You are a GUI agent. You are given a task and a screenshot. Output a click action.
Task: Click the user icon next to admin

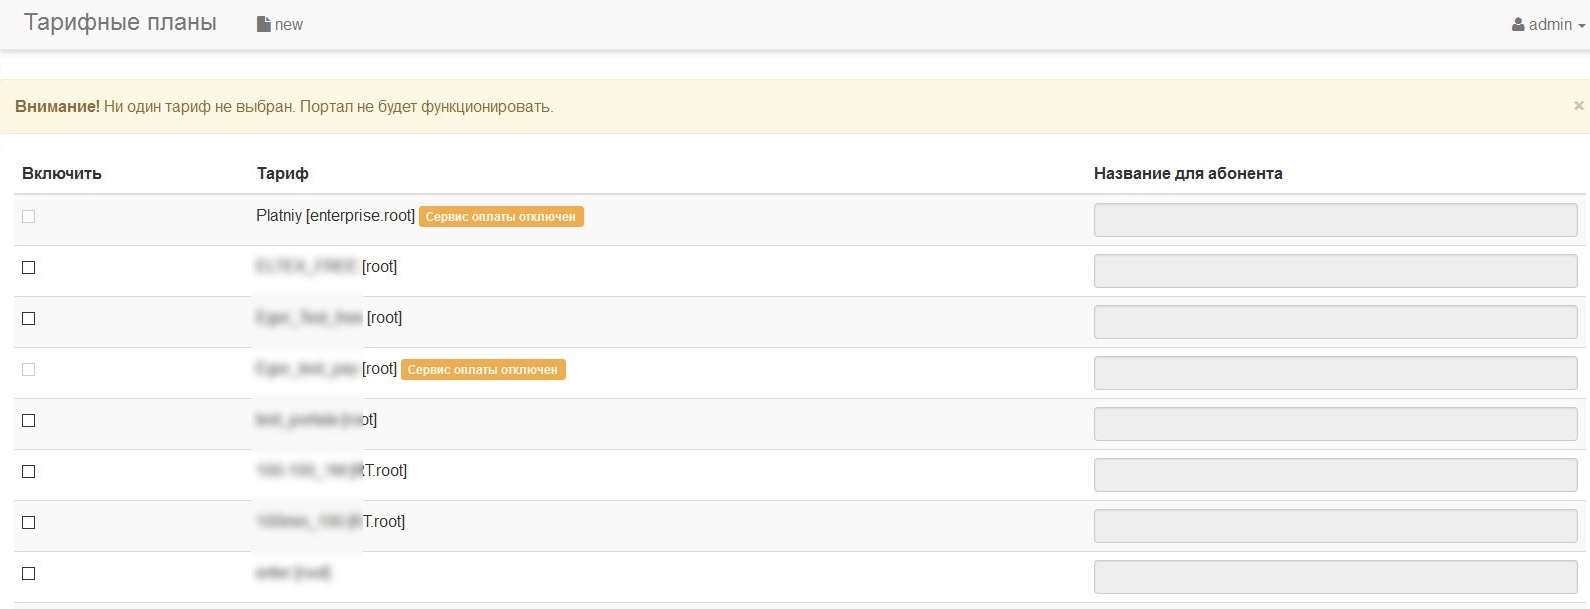(x=1518, y=24)
